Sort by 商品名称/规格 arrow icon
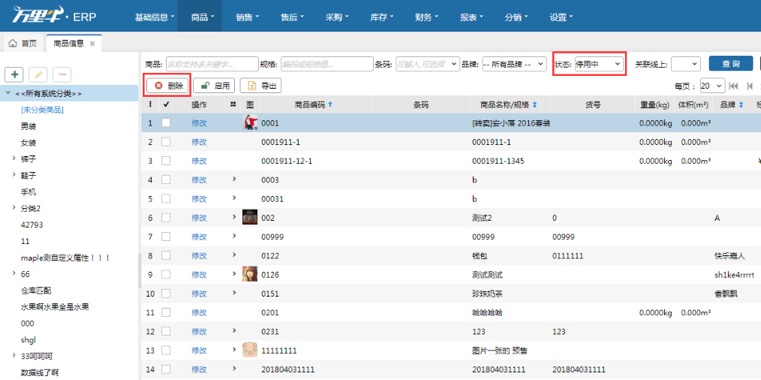Image resolution: width=761 pixels, height=380 pixels. coord(535,104)
